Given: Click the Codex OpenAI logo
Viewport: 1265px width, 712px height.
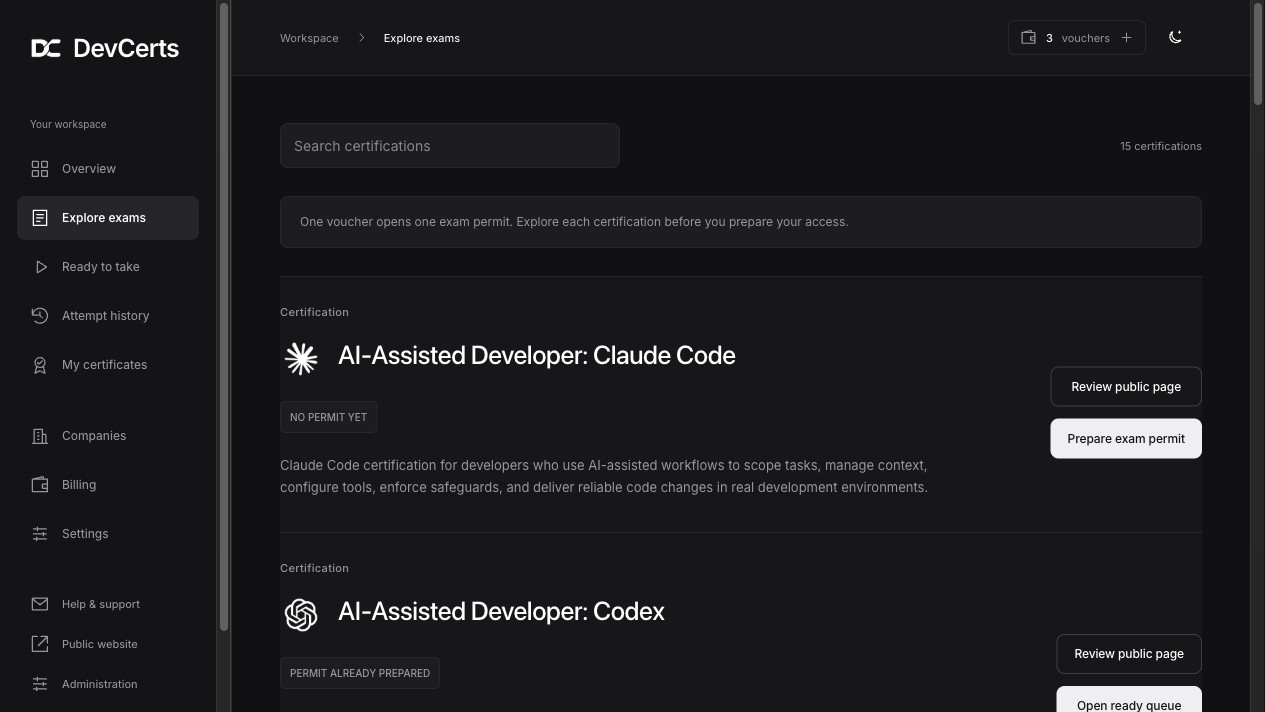Looking at the screenshot, I should 301,614.
